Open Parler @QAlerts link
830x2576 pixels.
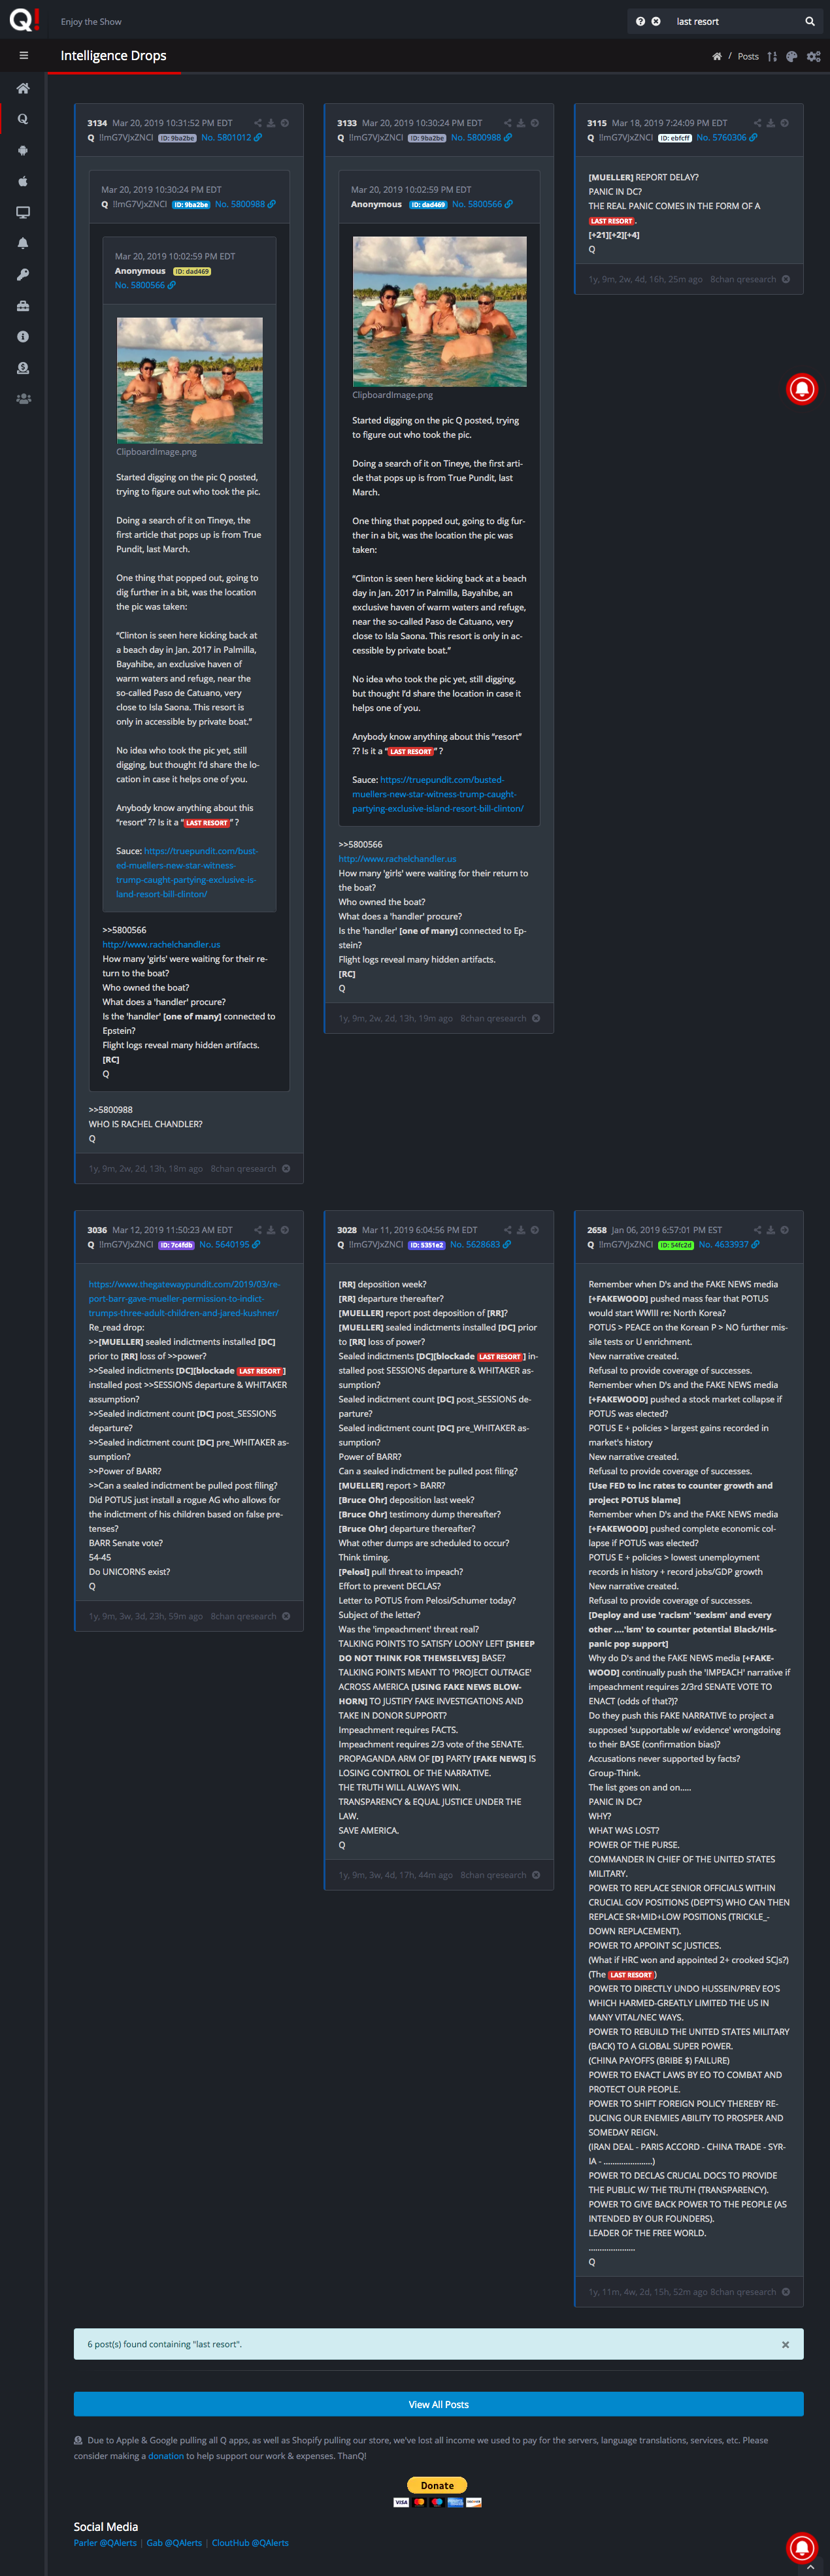(x=105, y=2543)
